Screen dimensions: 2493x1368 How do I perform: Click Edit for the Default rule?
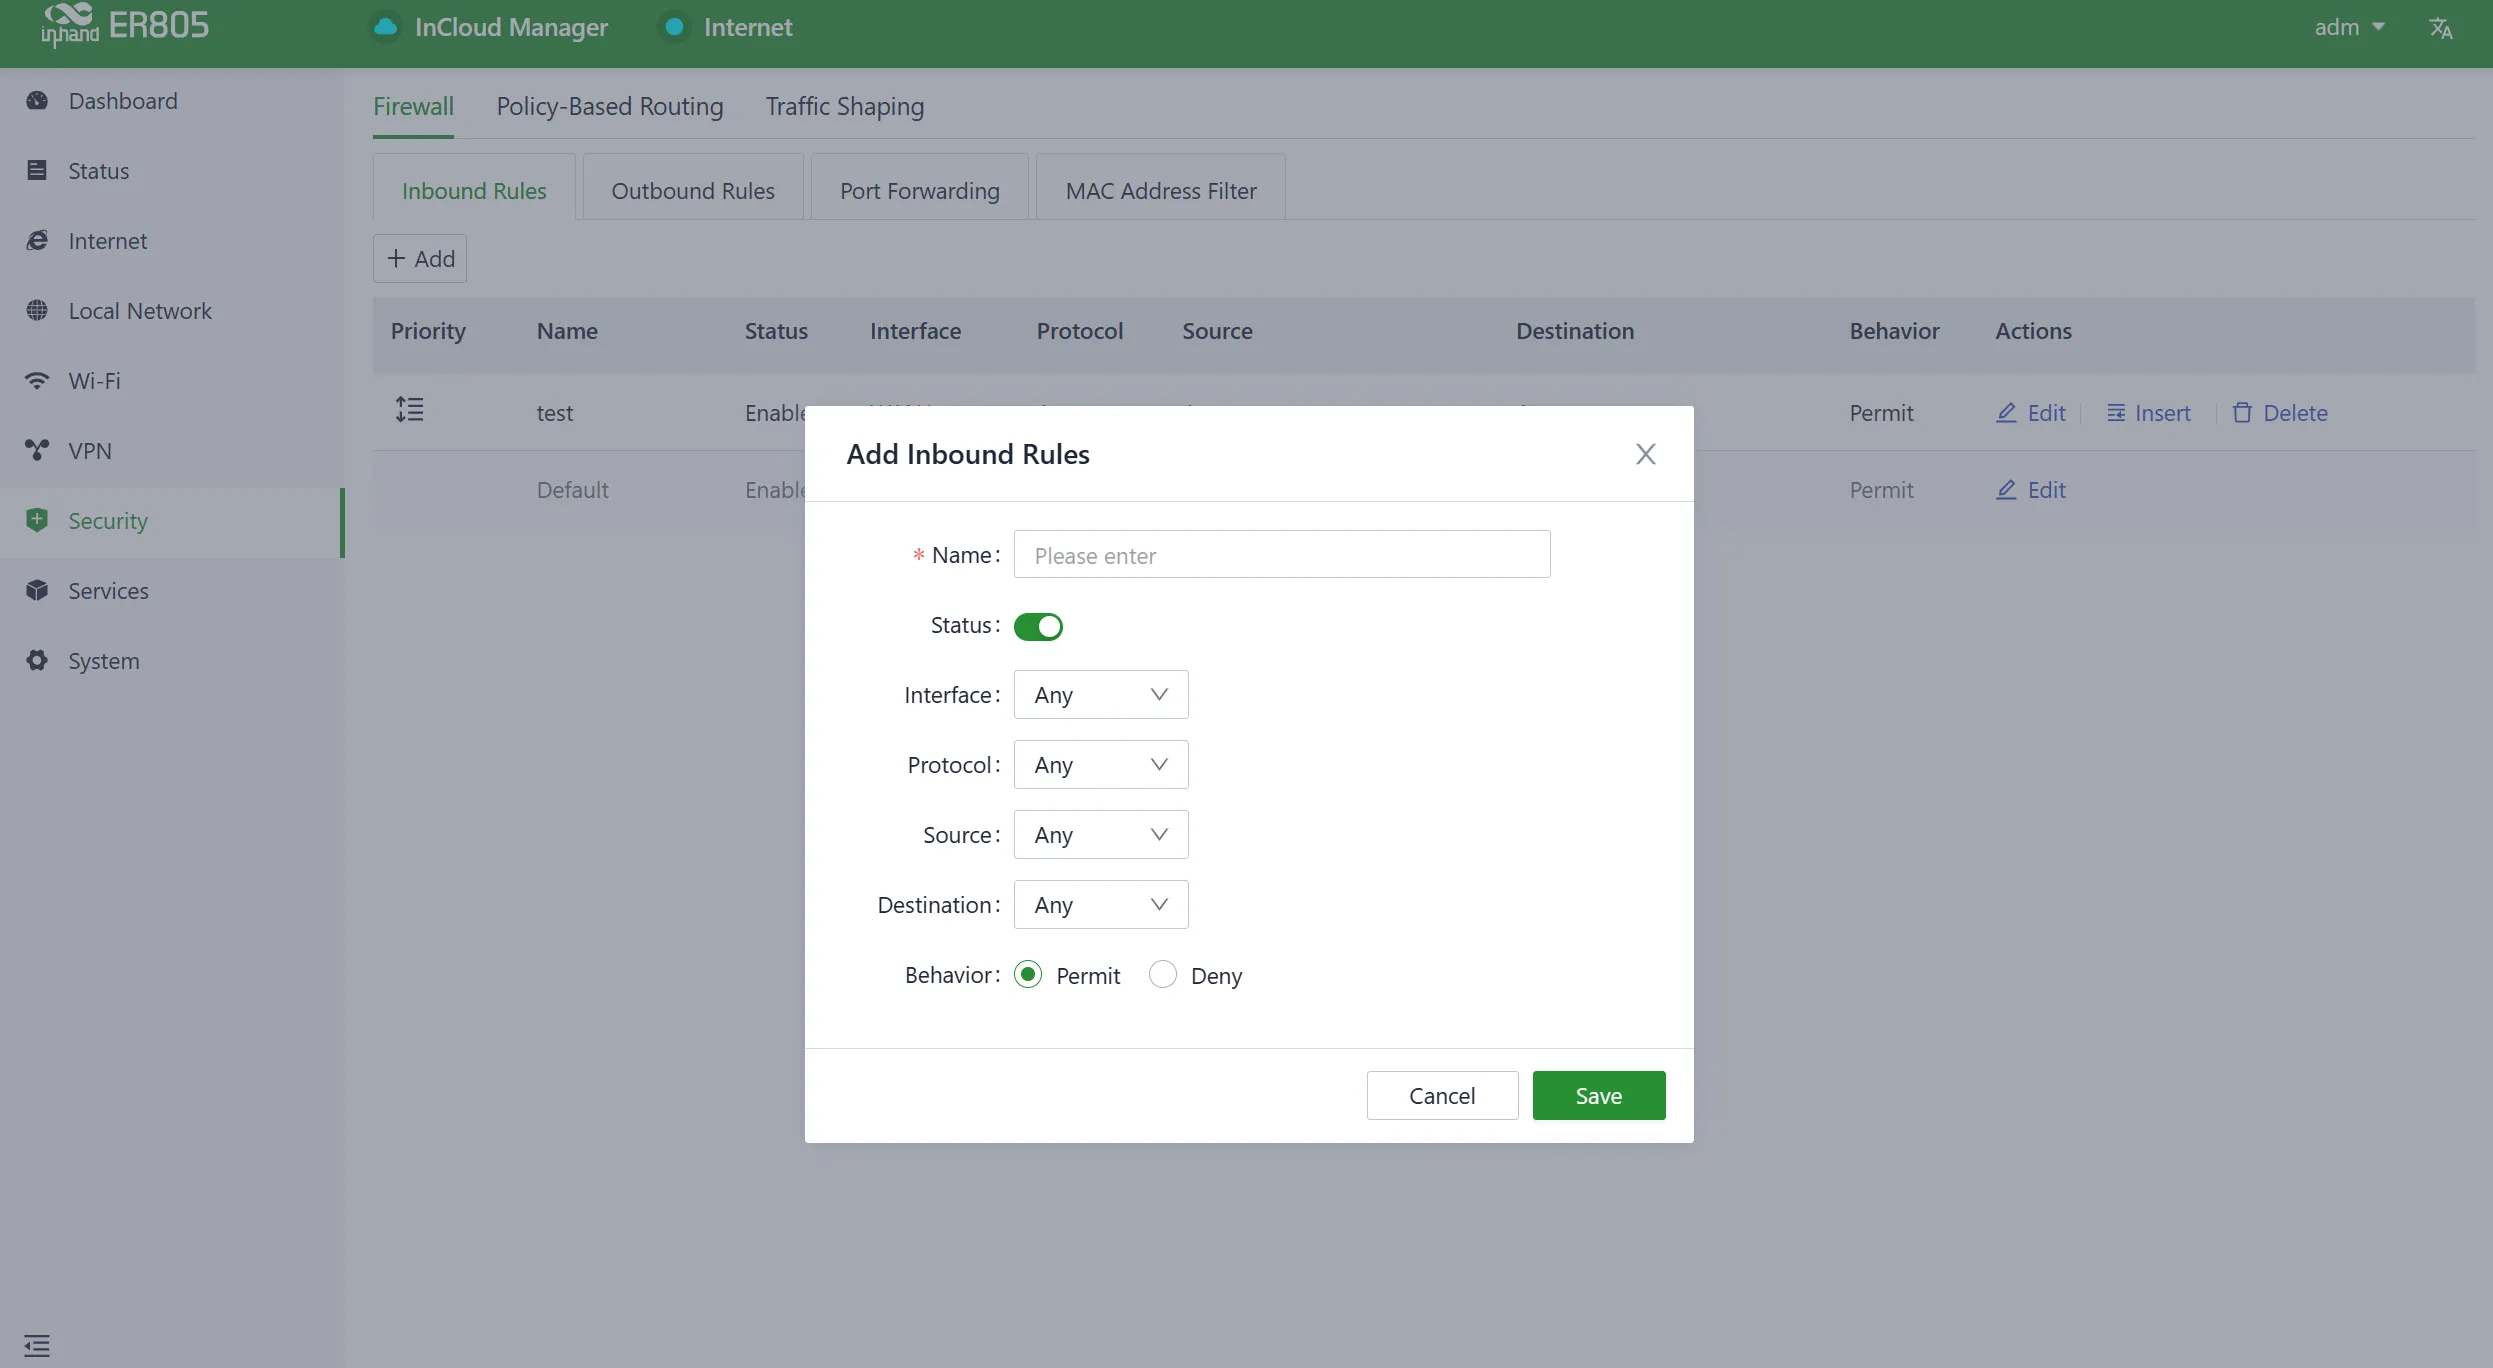pyautogui.click(x=2031, y=490)
